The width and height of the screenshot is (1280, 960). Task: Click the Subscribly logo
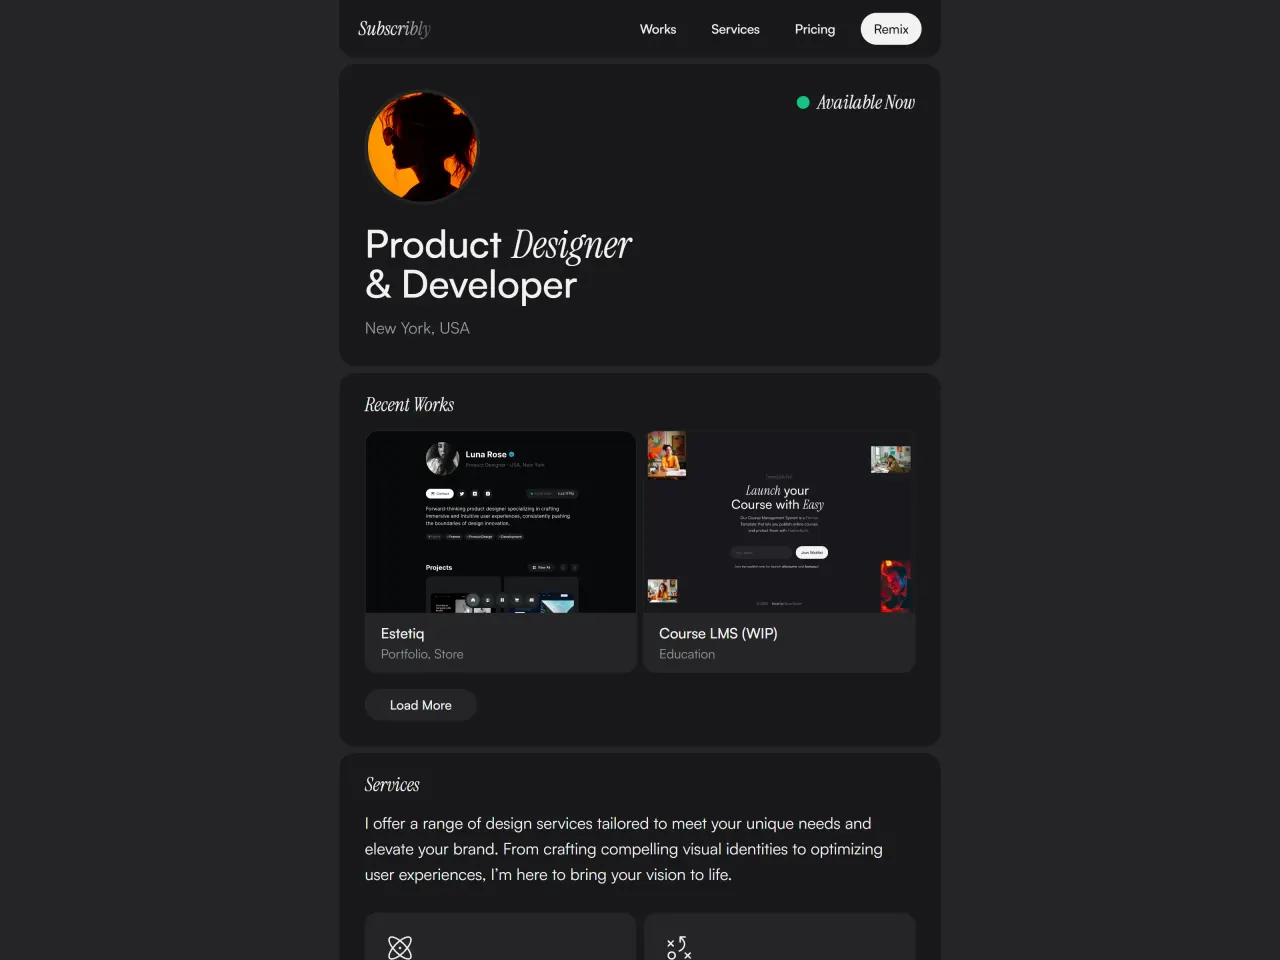click(394, 29)
